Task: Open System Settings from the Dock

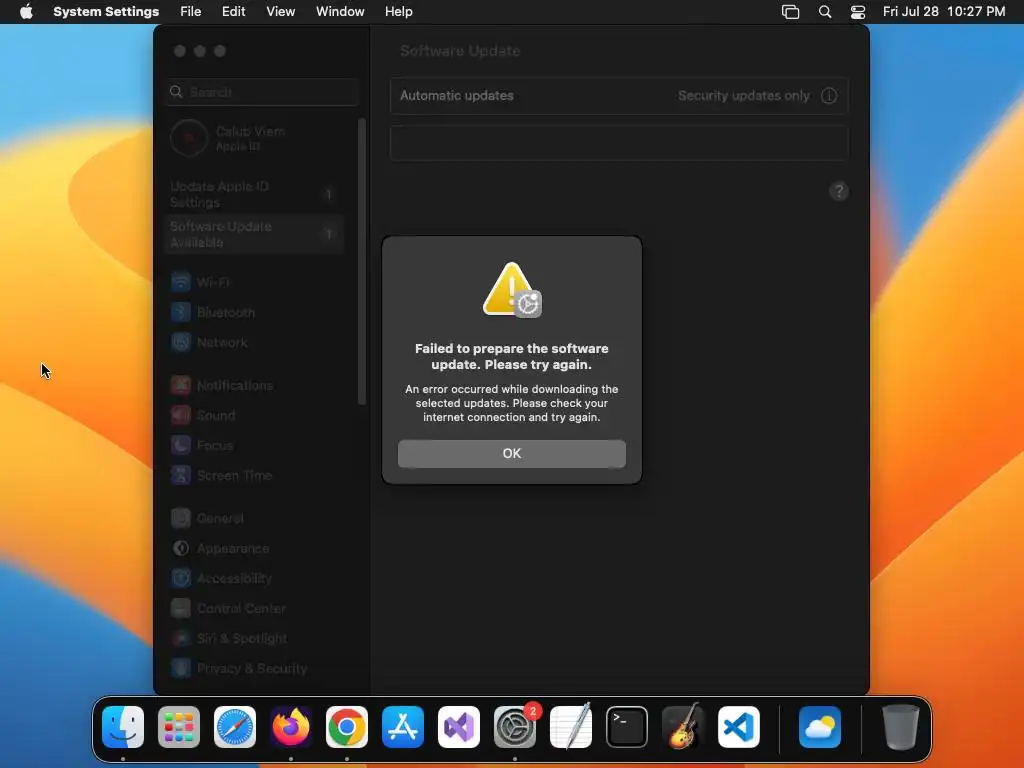Action: (515, 727)
